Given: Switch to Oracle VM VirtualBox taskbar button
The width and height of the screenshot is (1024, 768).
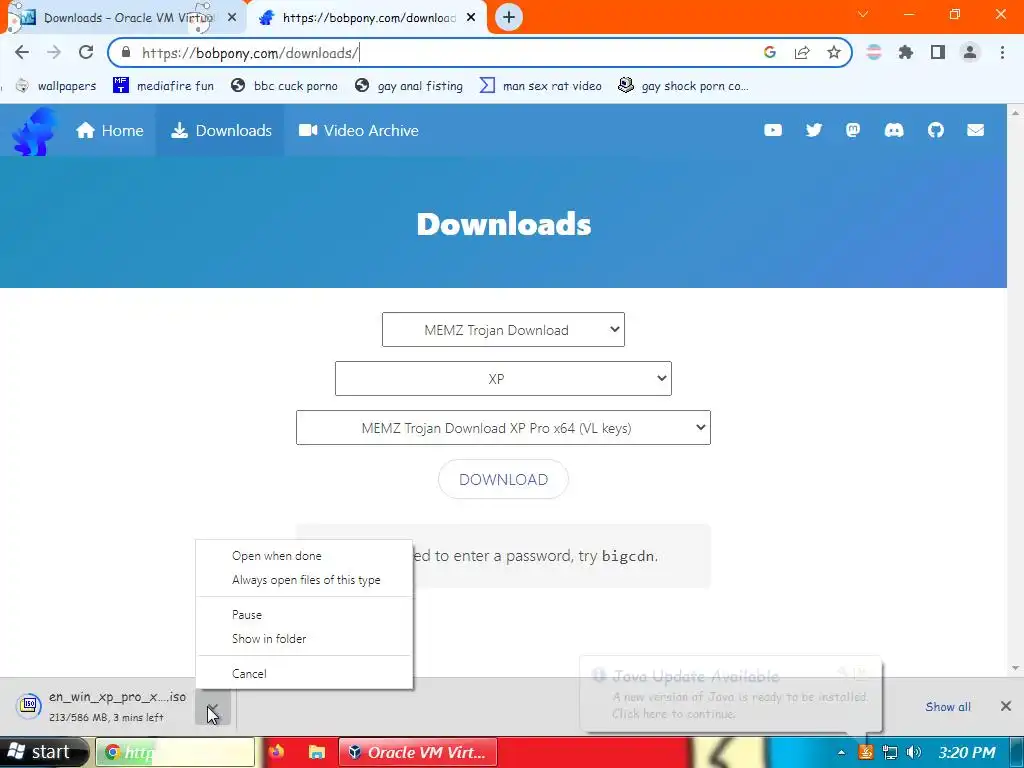Looking at the screenshot, I should click(417, 752).
